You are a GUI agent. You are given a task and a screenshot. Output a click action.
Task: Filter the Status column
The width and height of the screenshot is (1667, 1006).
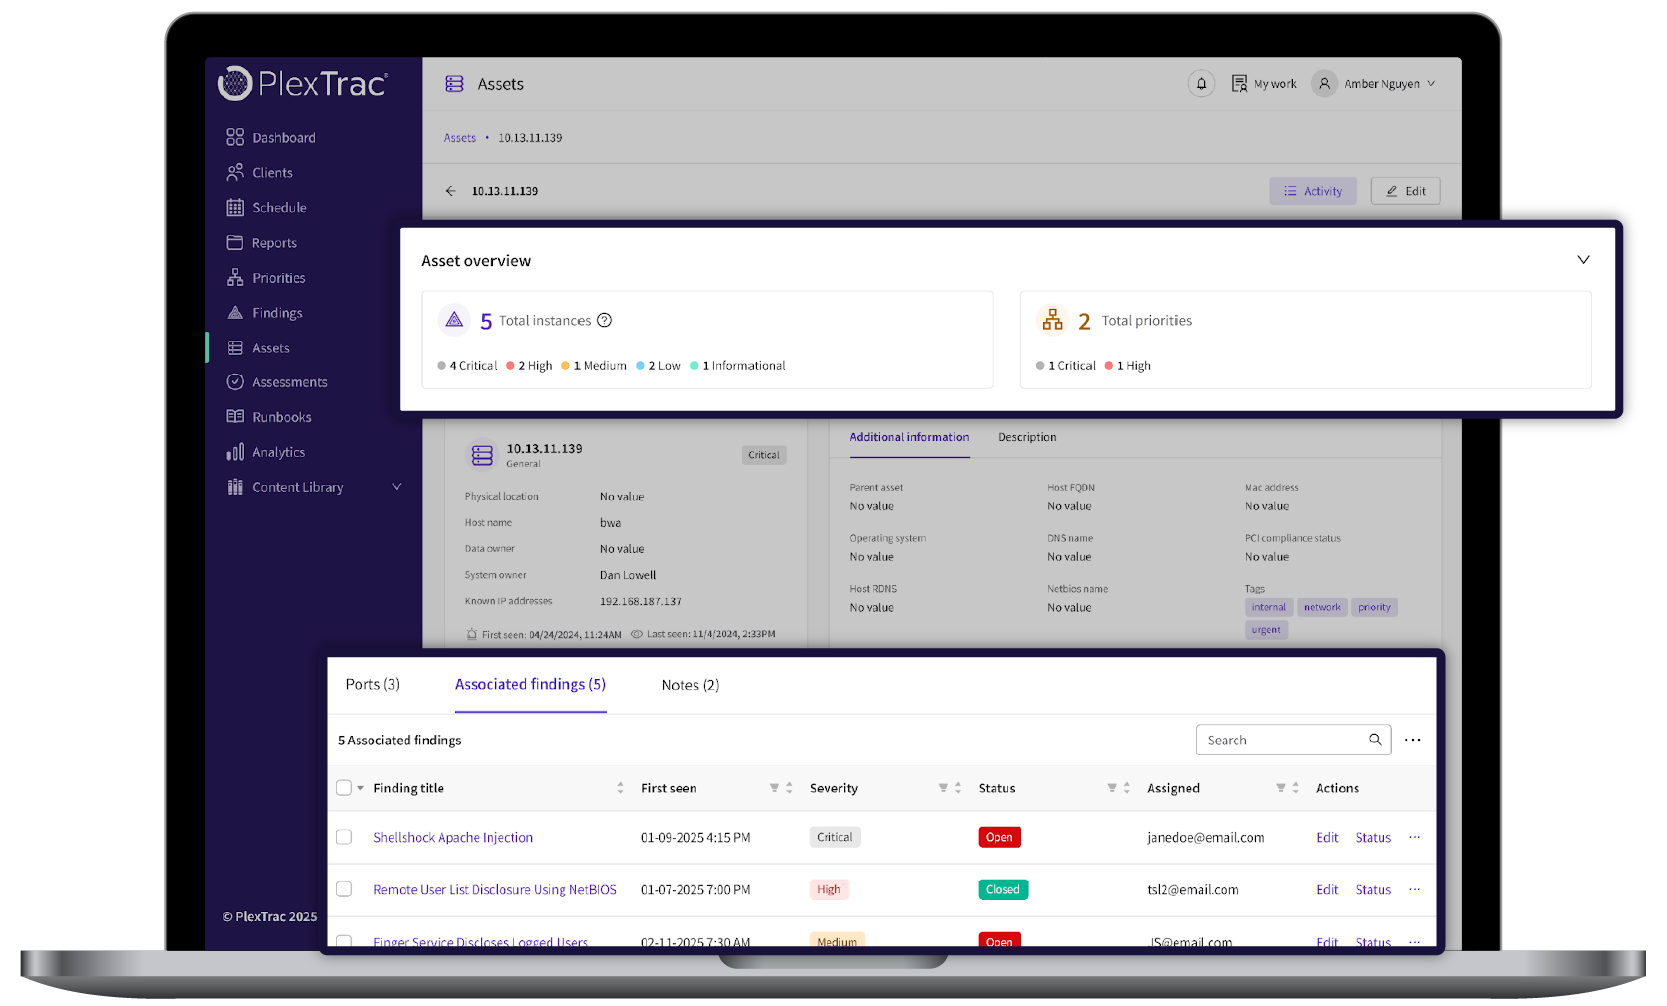1112,788
